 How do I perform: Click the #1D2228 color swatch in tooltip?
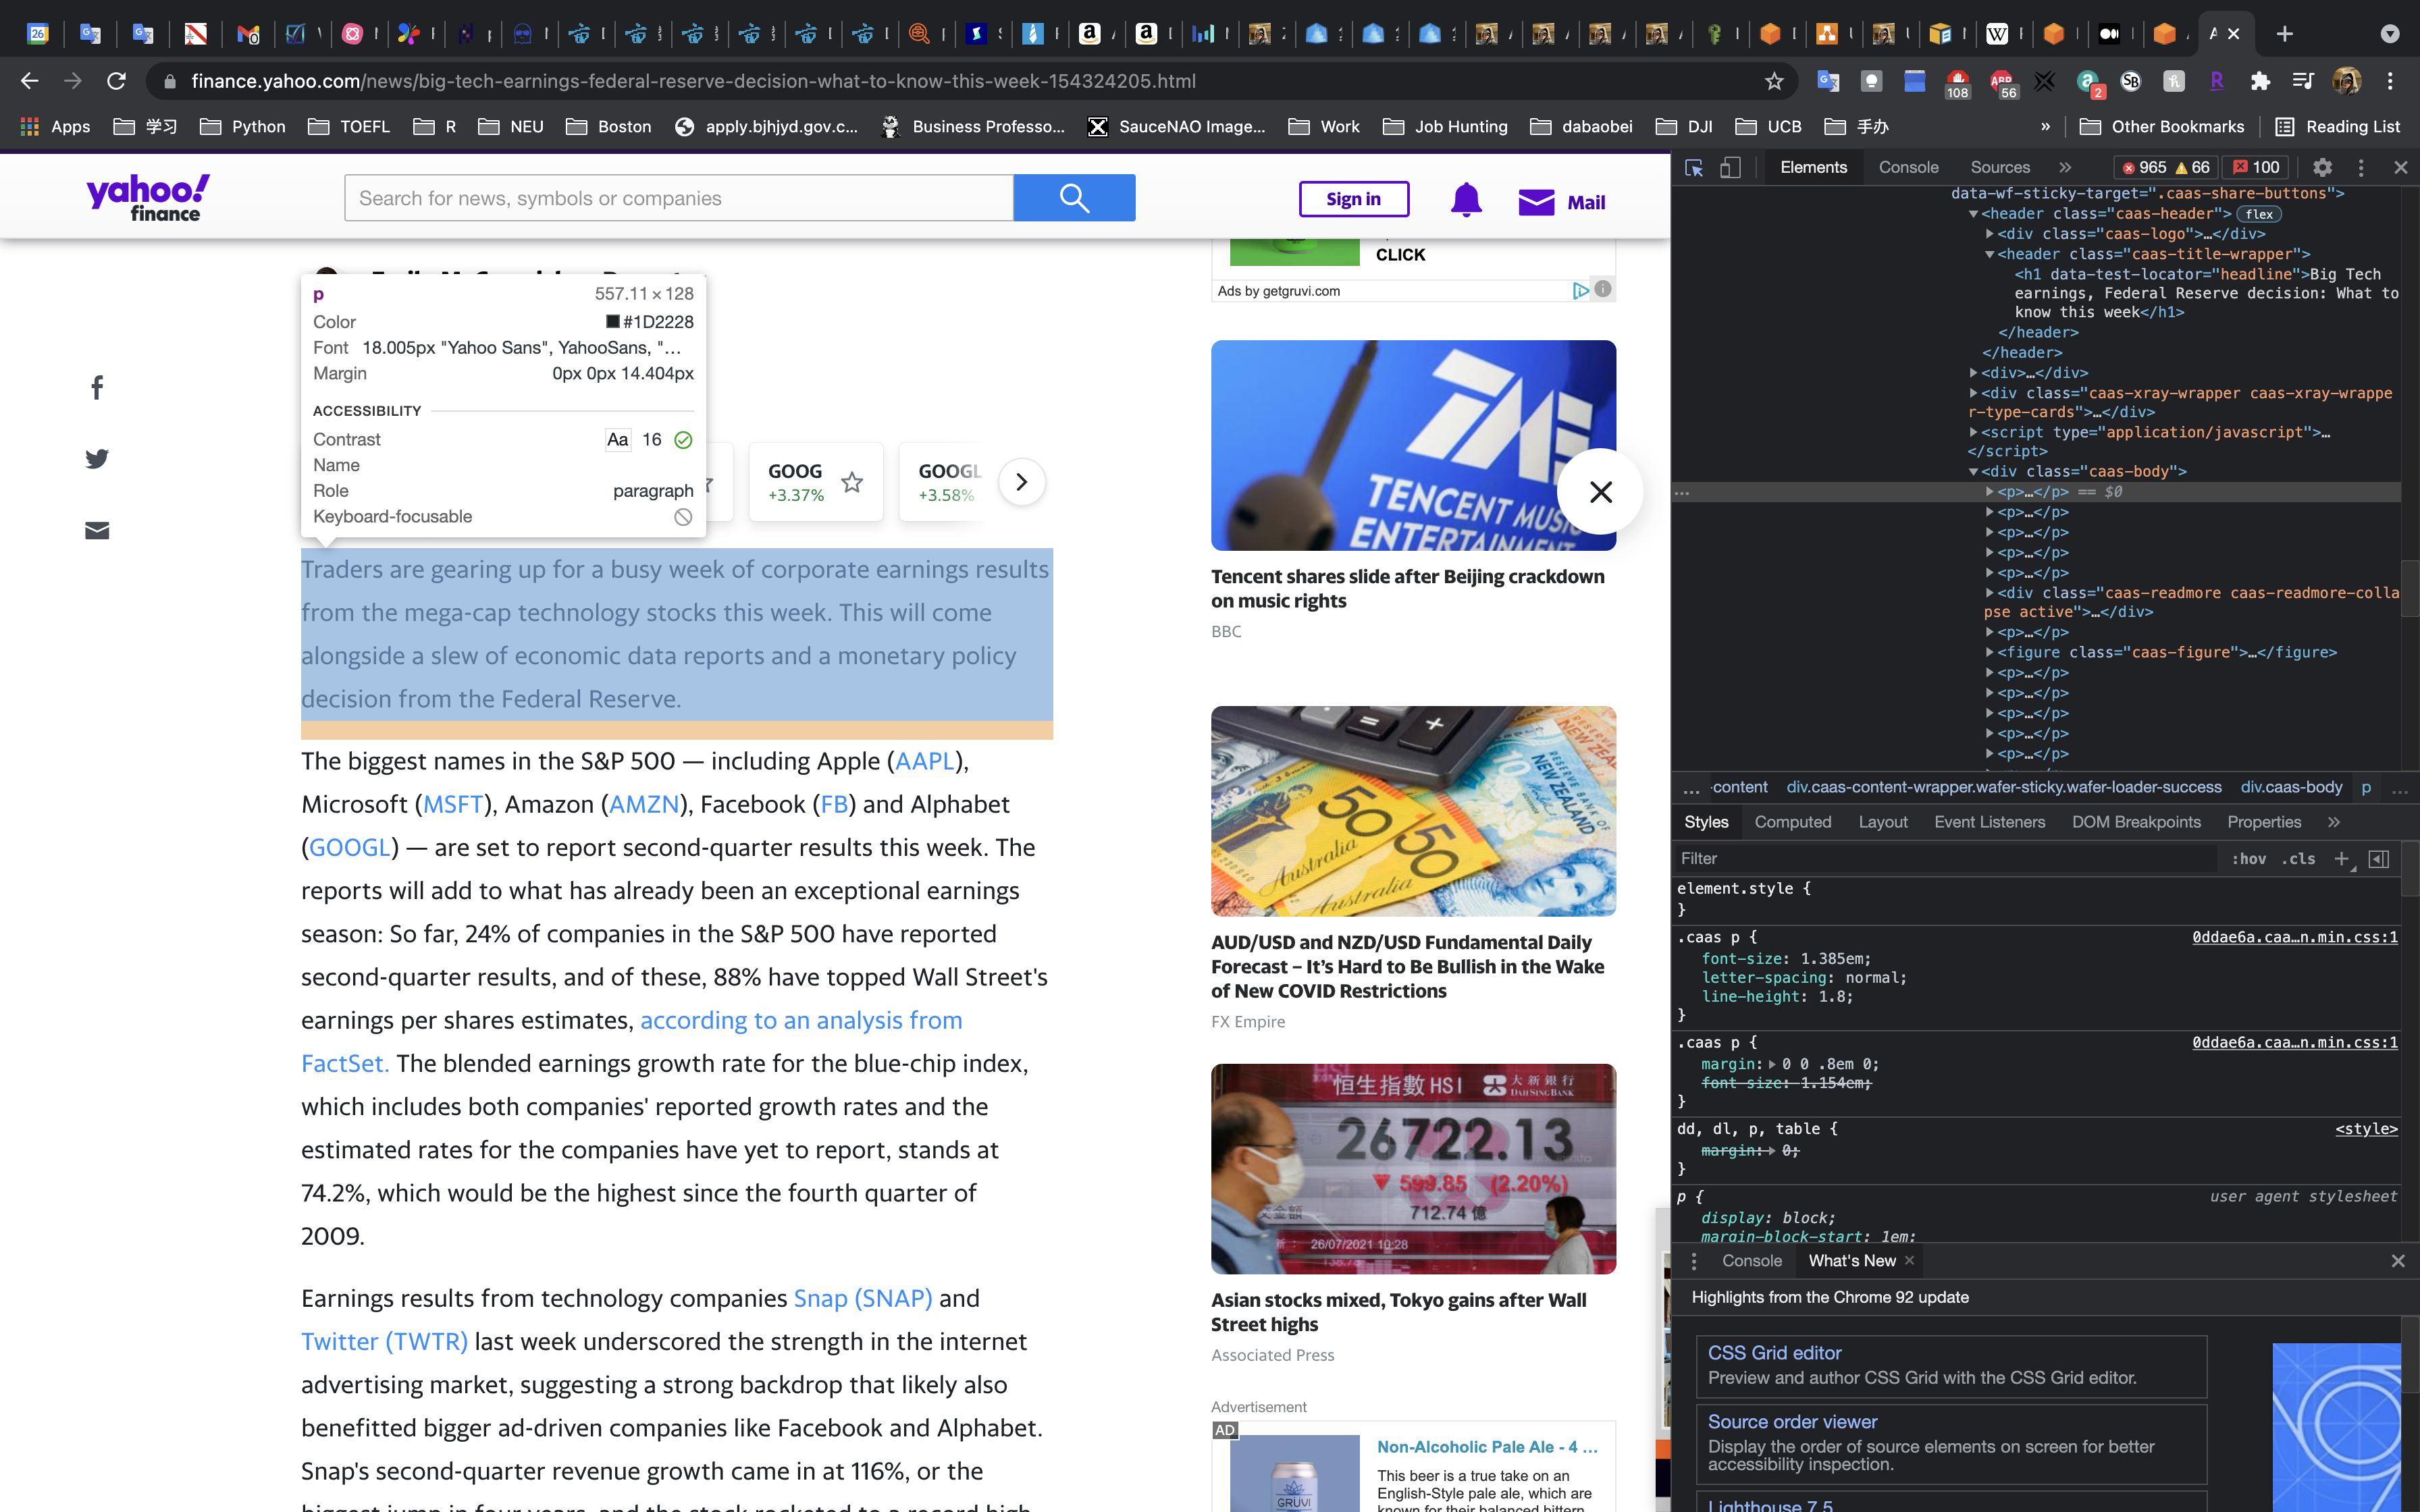coord(613,322)
